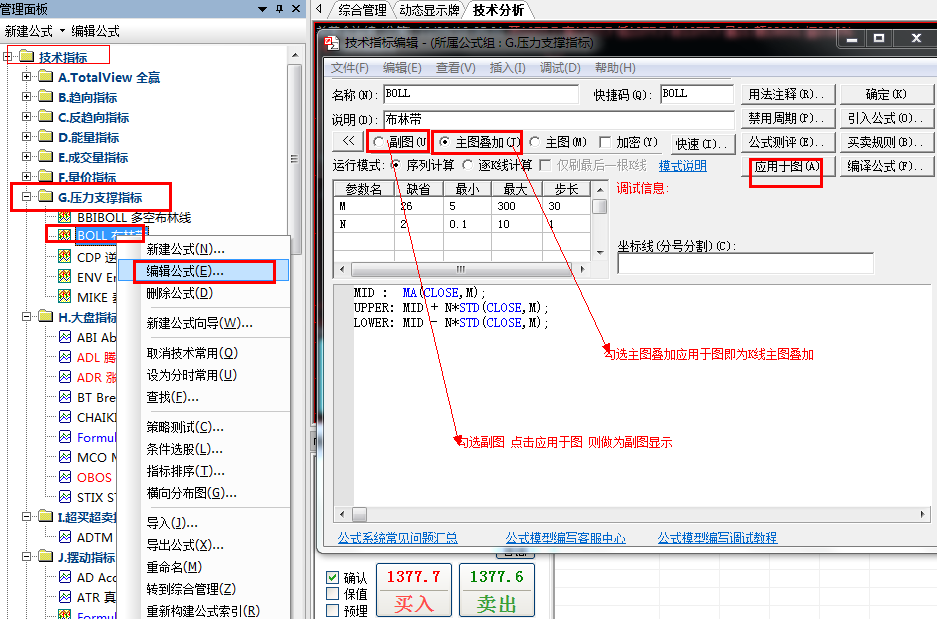Click the 卖出 1377.6 button
This screenshot has height=619, width=937.
click(x=496, y=590)
